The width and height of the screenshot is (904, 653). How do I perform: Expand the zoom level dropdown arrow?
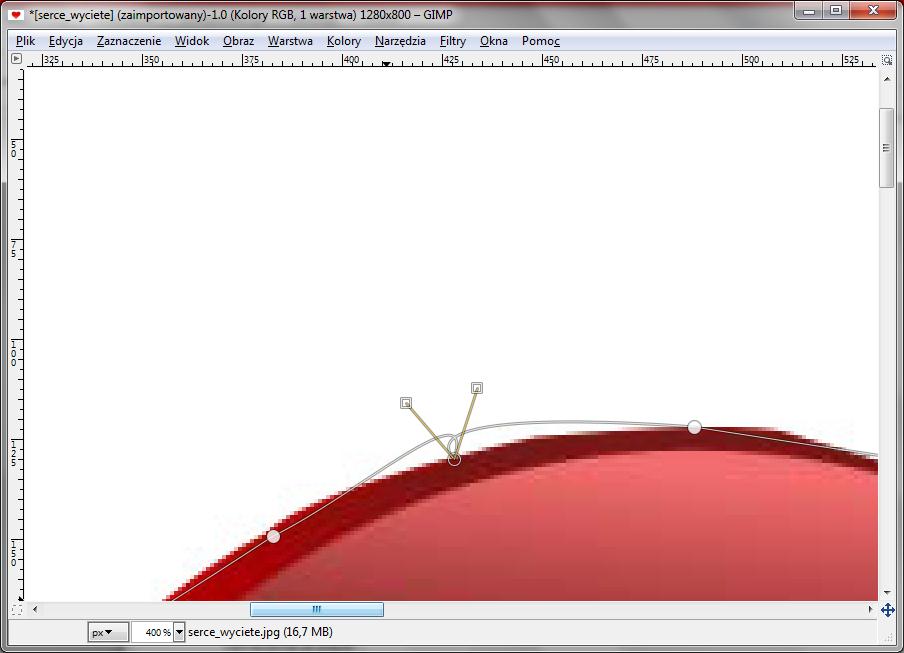179,632
